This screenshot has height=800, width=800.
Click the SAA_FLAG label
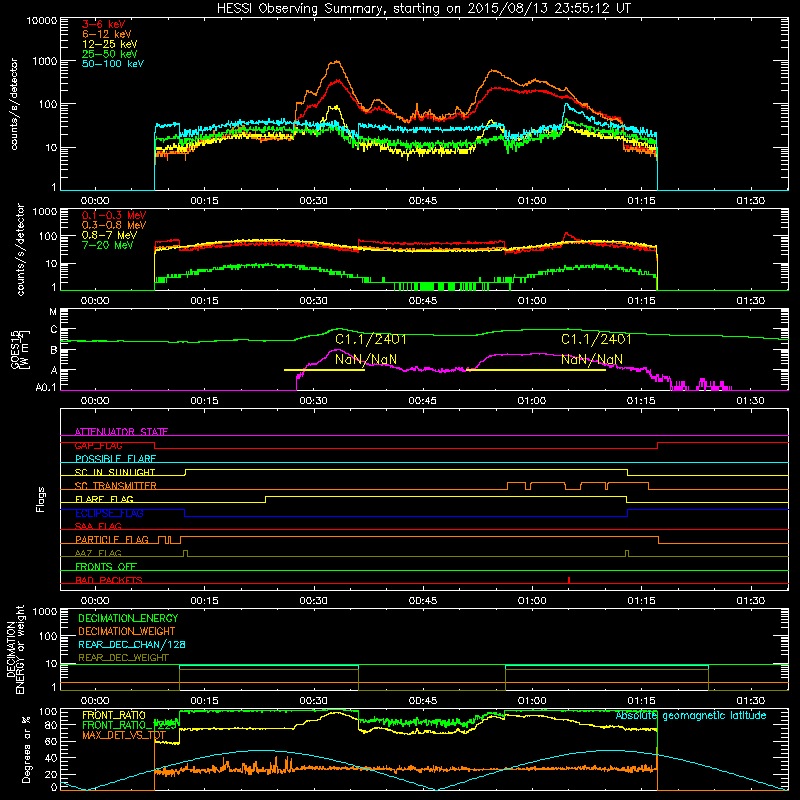pos(98,526)
